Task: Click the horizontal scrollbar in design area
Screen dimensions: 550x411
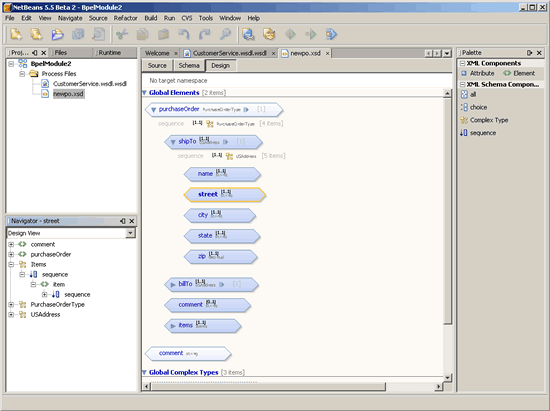Action: coord(268,386)
